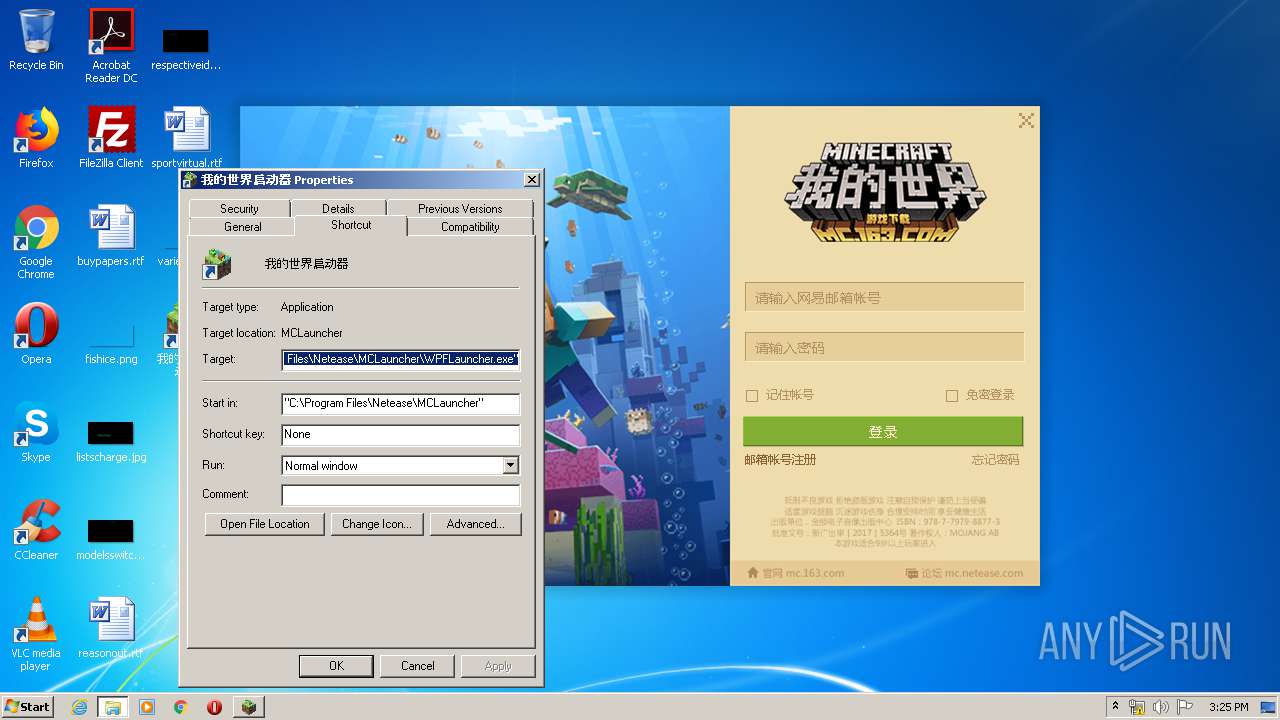
Task: Click Minecraft launcher taskbar icon
Action: (x=248, y=707)
